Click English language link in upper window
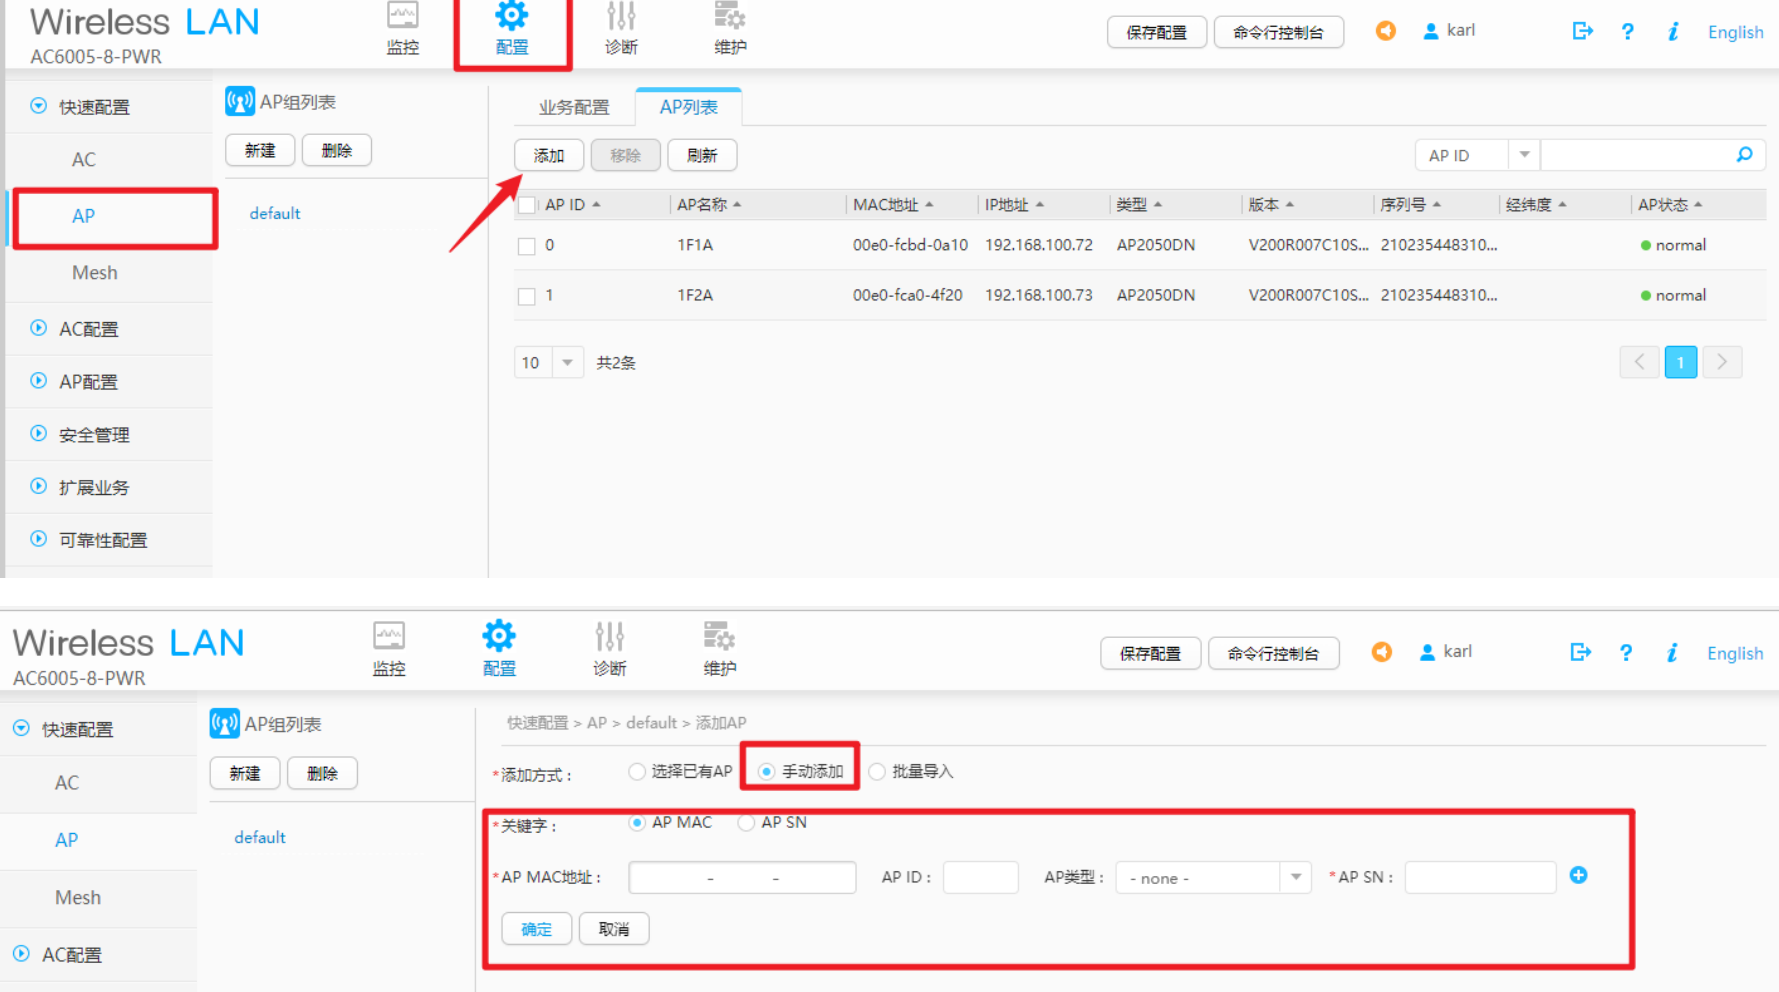Image resolution: width=1779 pixels, height=992 pixels. [1735, 32]
